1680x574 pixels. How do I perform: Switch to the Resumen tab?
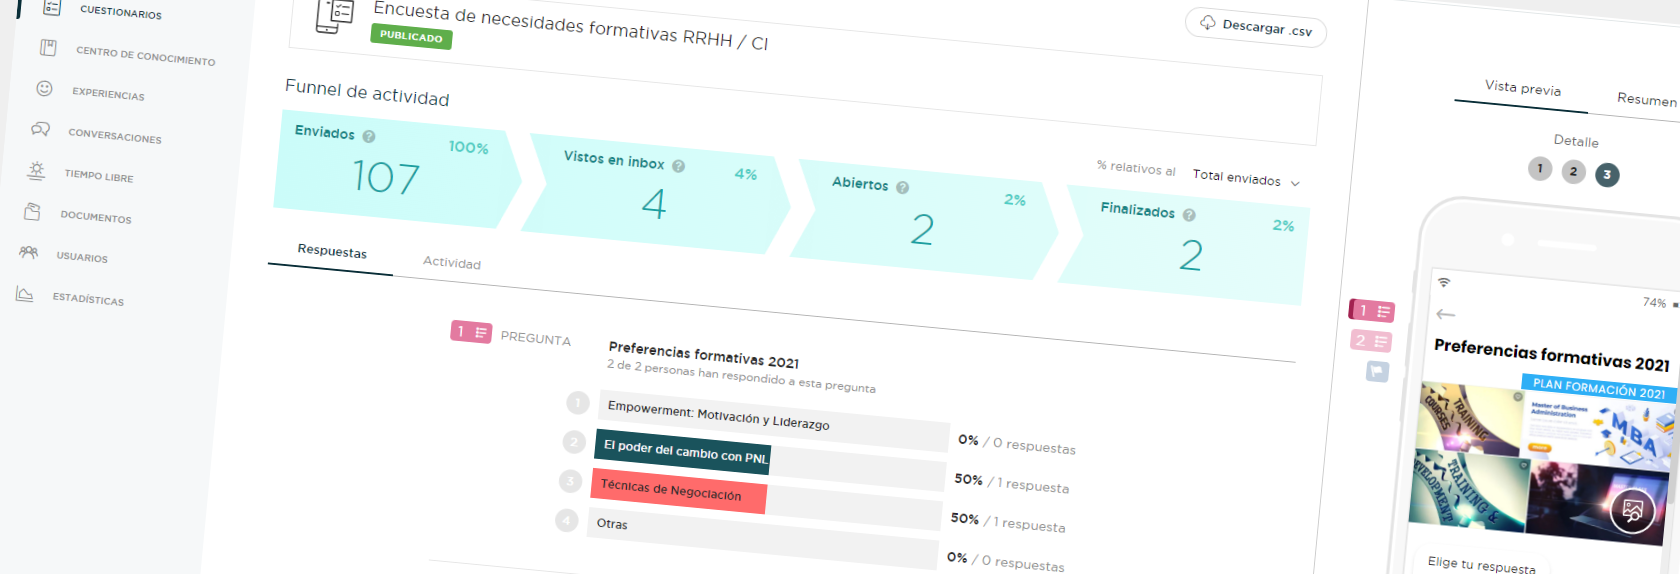pos(1647,99)
